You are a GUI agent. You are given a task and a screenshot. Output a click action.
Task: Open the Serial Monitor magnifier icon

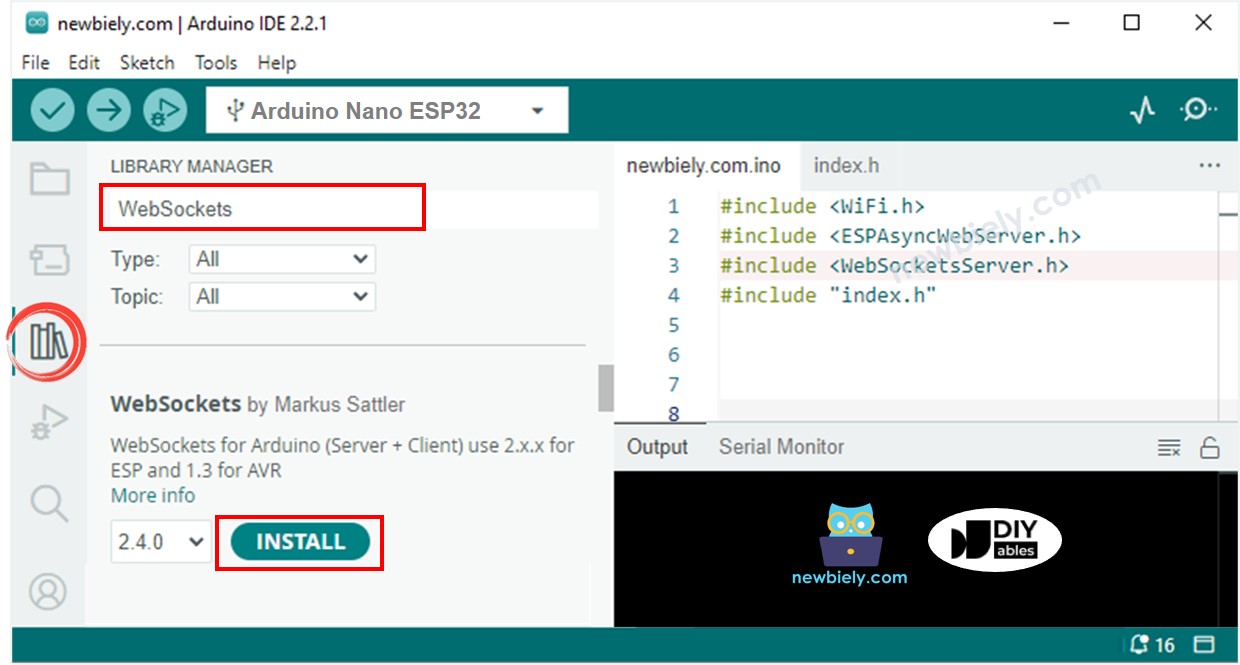point(1197,110)
